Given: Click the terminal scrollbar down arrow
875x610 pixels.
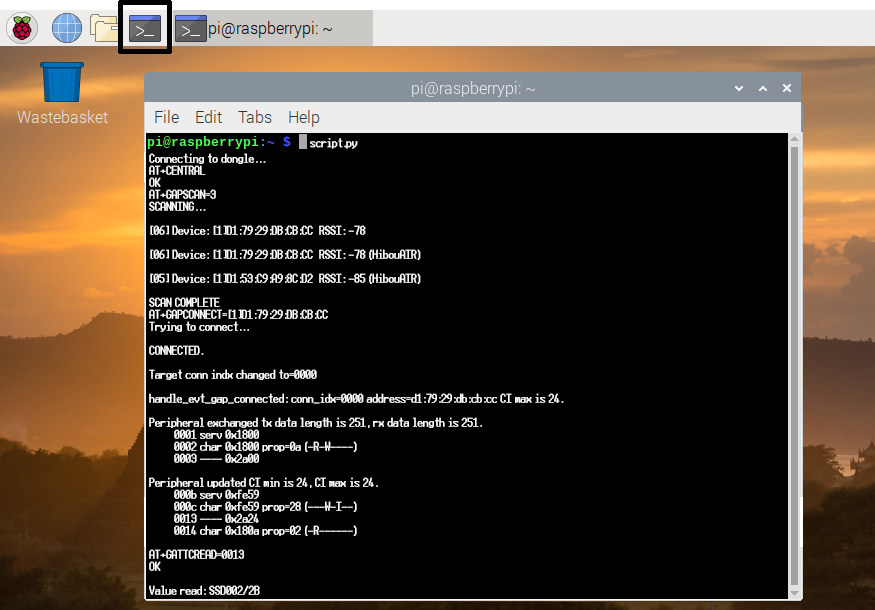Looking at the screenshot, I should coord(795,593).
